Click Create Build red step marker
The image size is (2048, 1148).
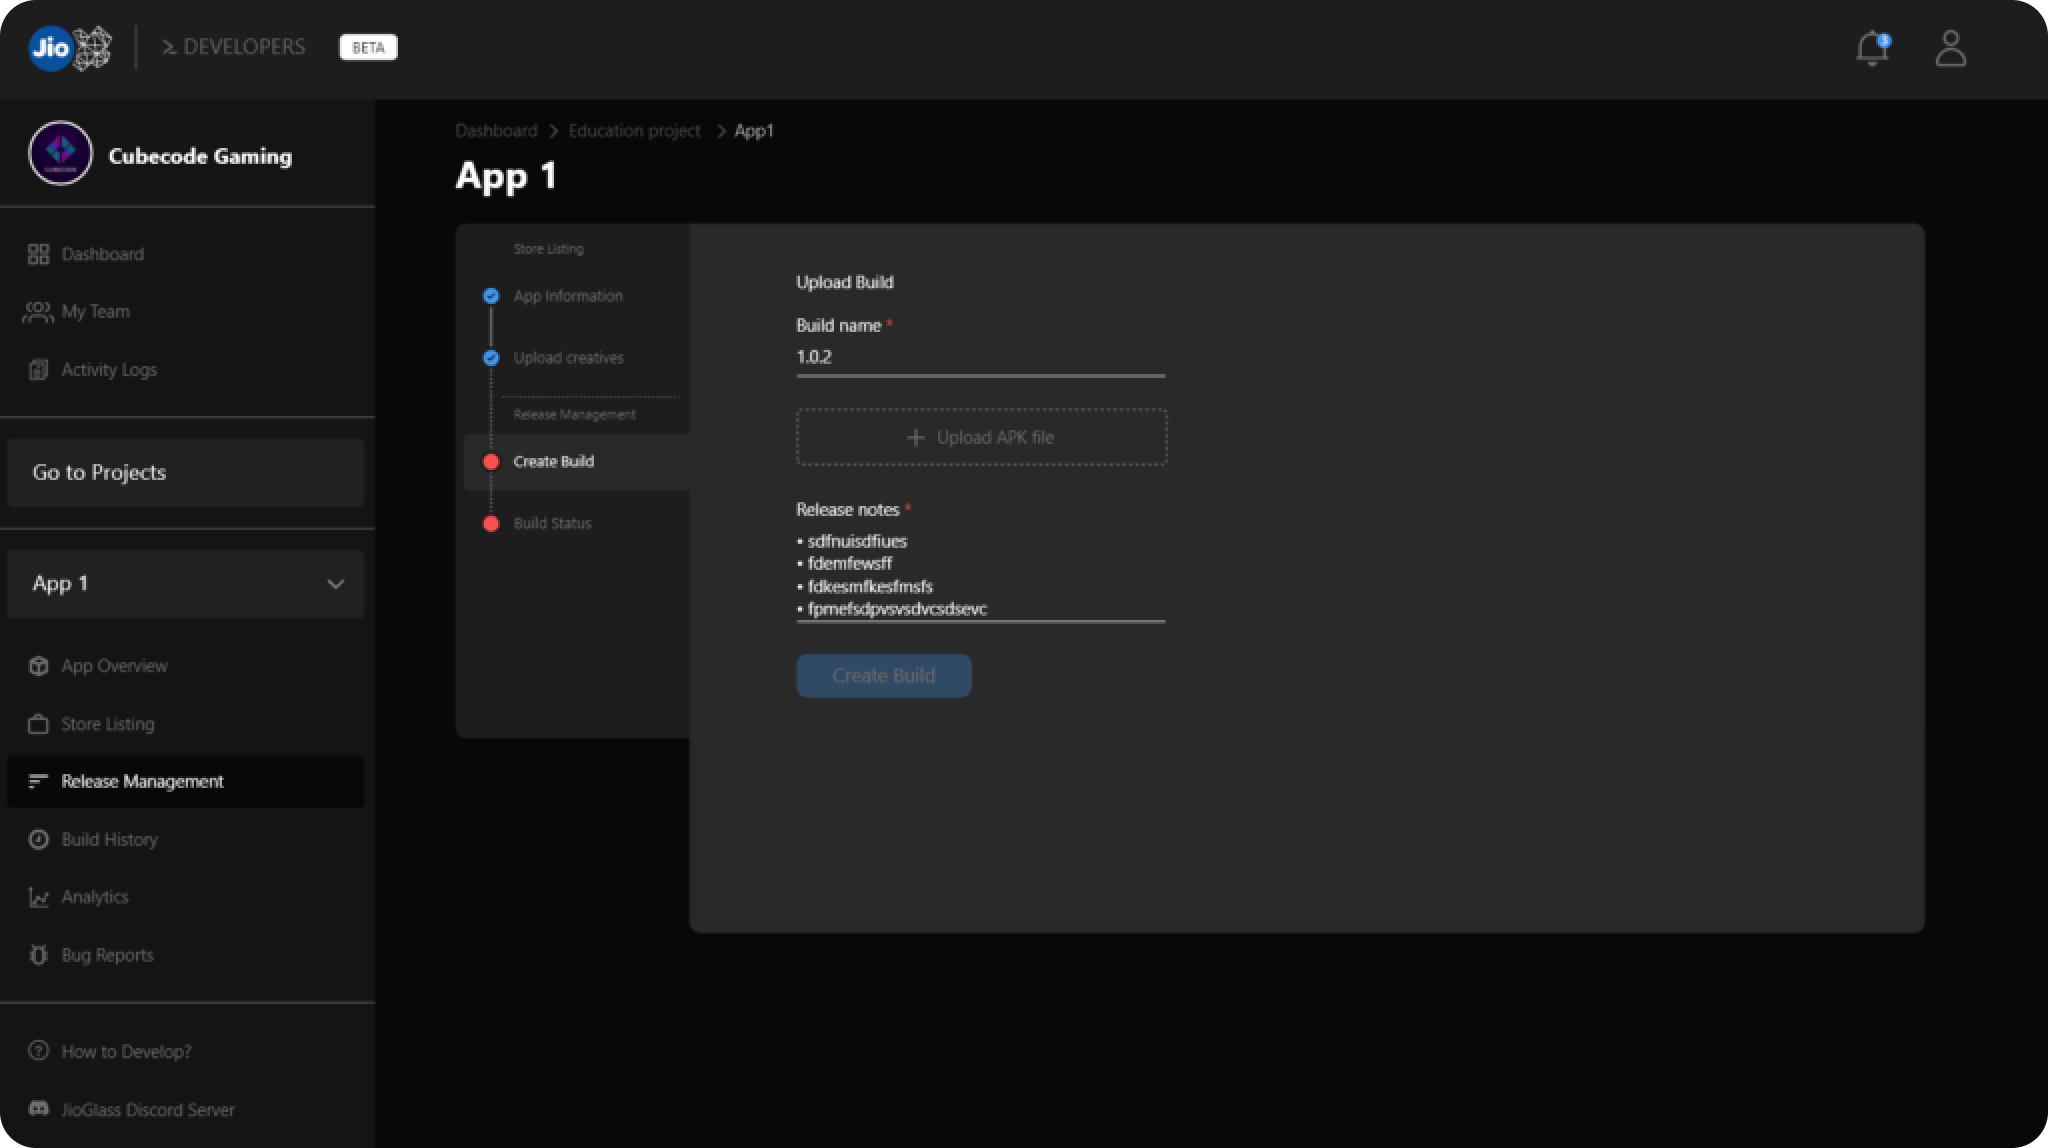pos(490,462)
